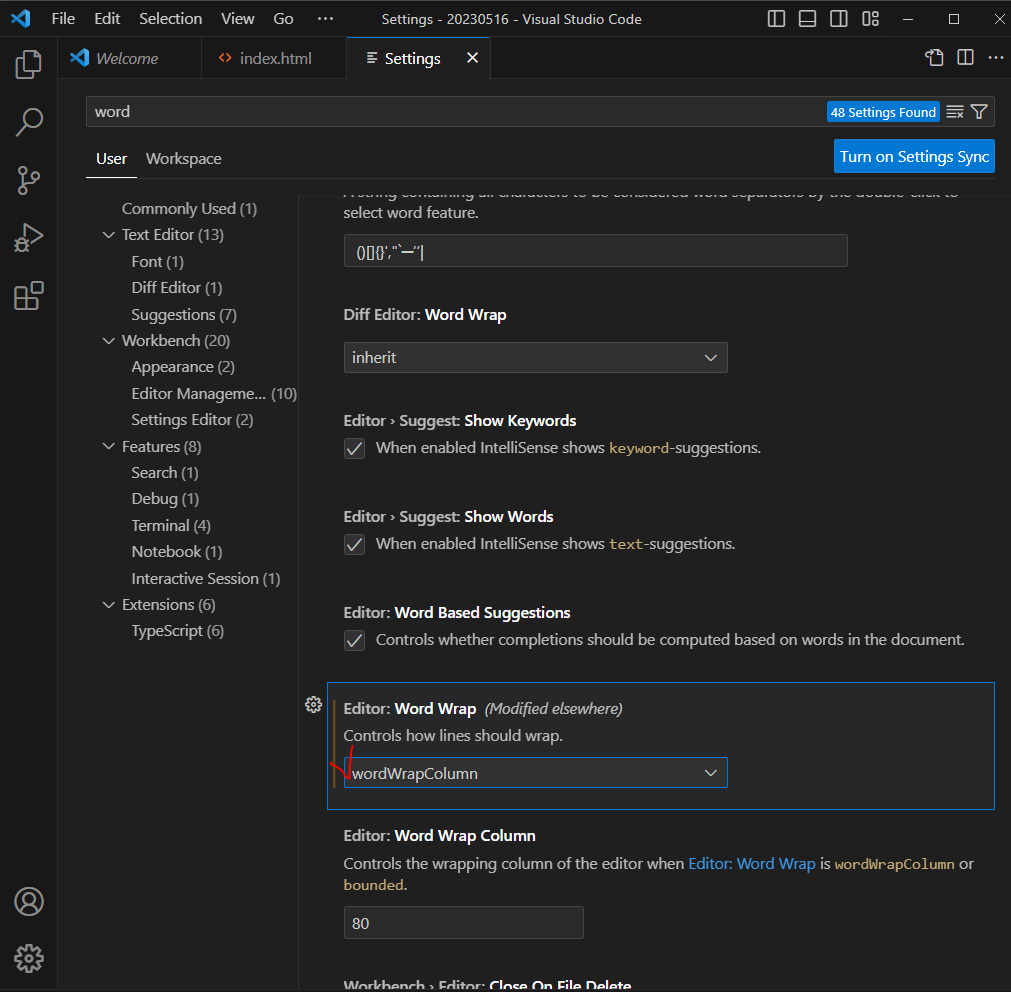Click the VS Code logo in title bar
Viewport: 1011px width, 992px height.
click(21, 18)
